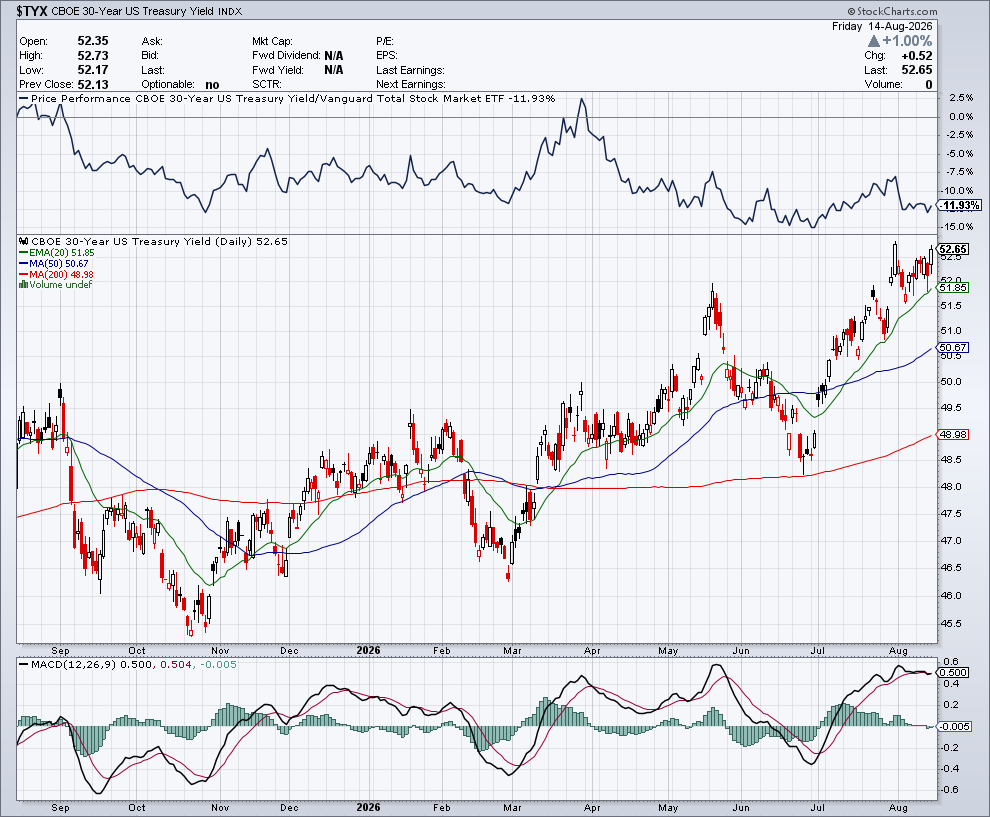990x817 pixels.
Task: Click the blue MA(50) legend line marker
Action: (23, 263)
